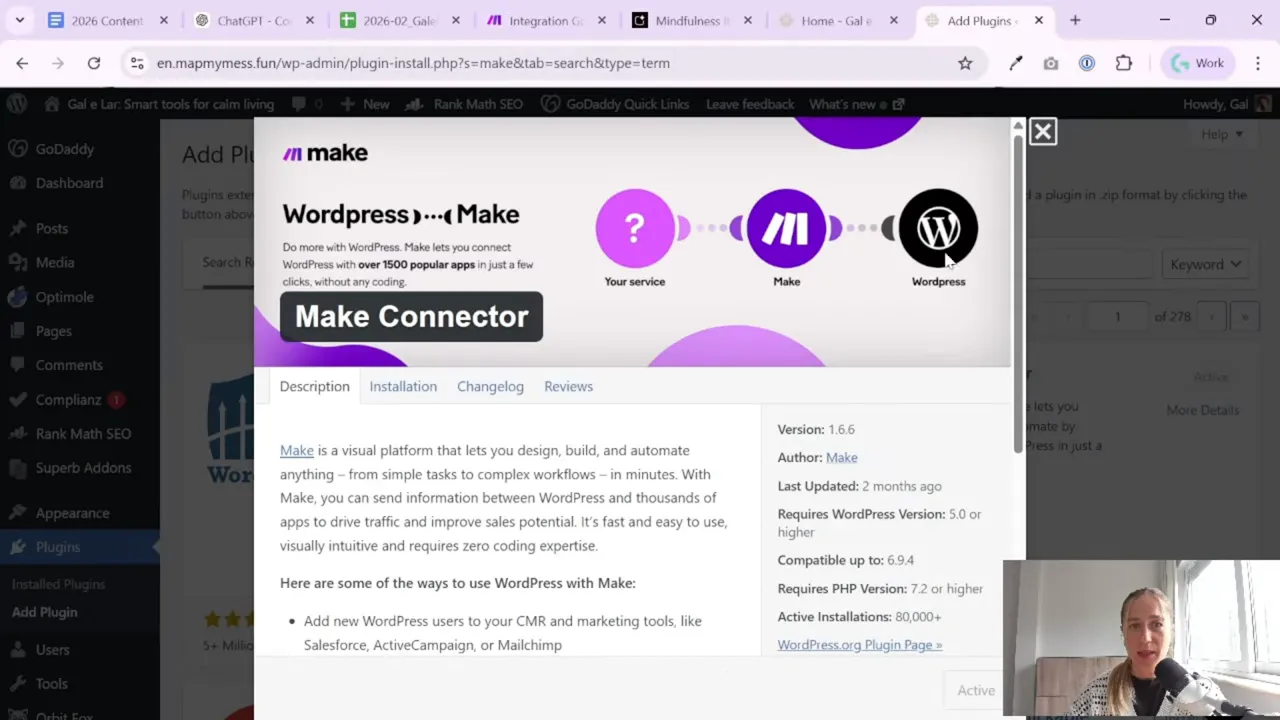Reload the page
1280x720 pixels.
tap(94, 63)
